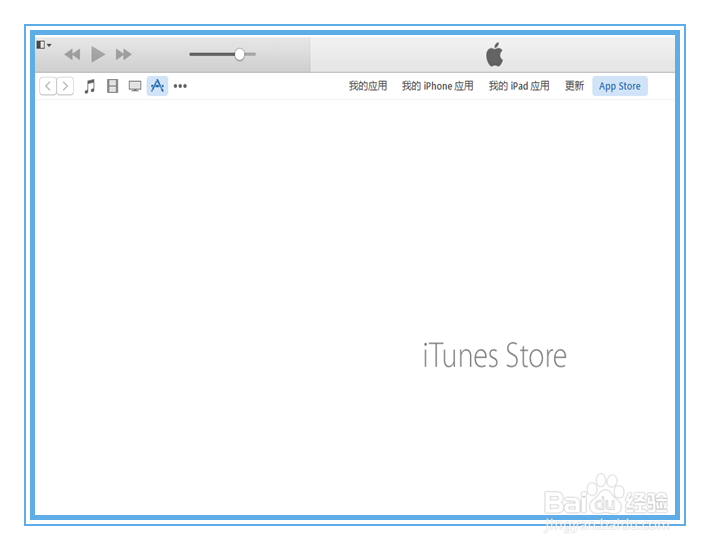Go forward with the right arrow button
Image resolution: width=710 pixels, height=550 pixels.
click(65, 86)
